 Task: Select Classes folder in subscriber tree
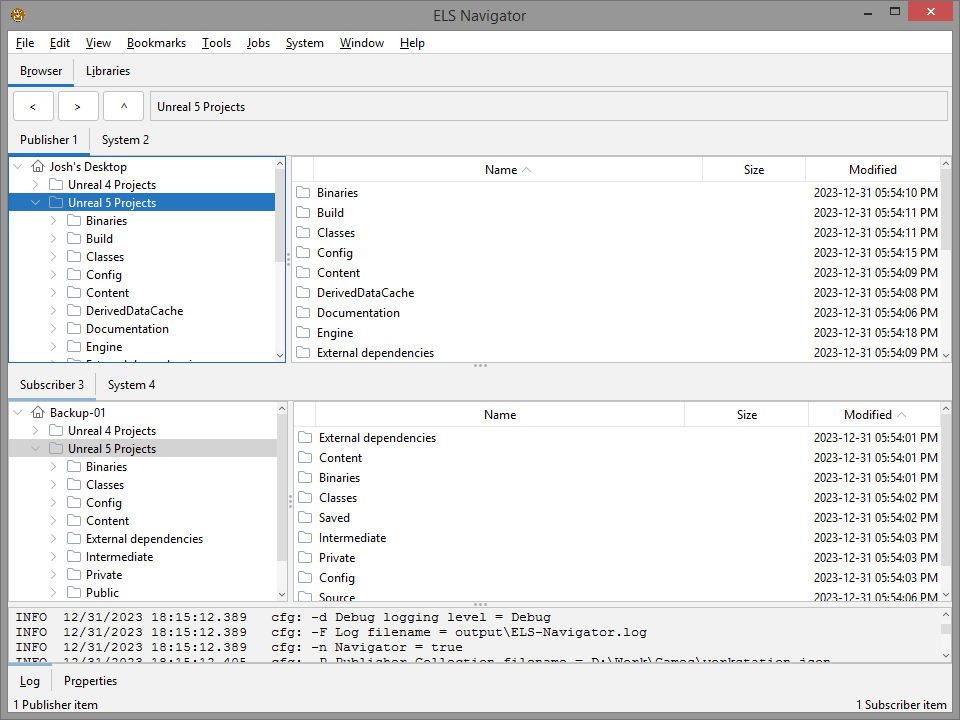coord(105,485)
